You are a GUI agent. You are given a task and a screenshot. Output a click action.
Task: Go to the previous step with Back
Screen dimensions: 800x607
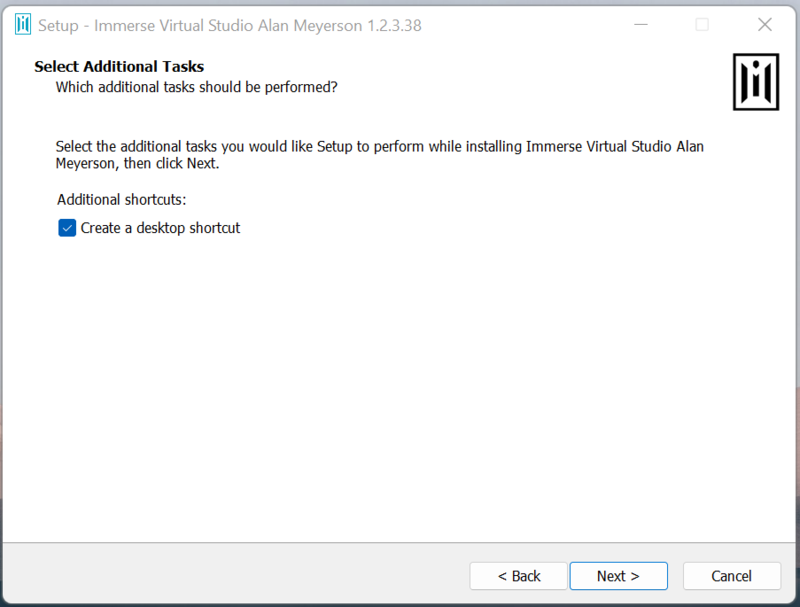(x=519, y=576)
